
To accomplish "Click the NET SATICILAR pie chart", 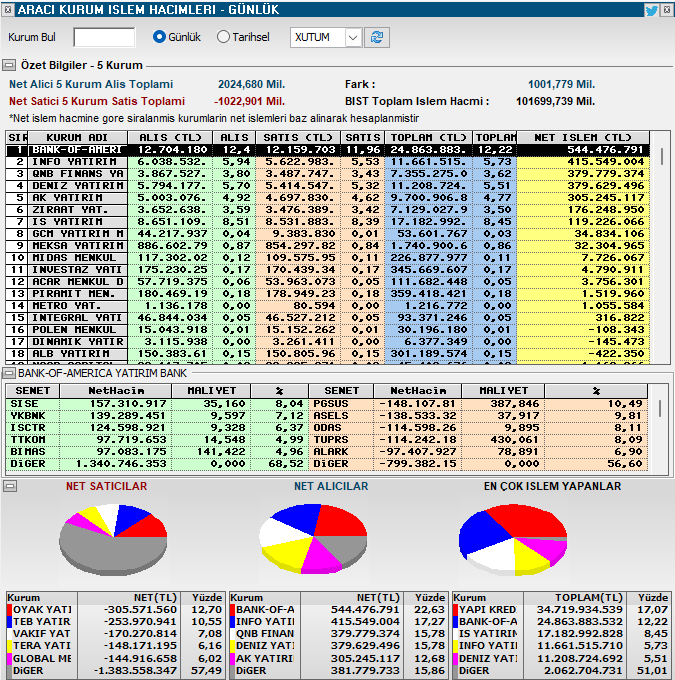I will pyautogui.click(x=113, y=539).
